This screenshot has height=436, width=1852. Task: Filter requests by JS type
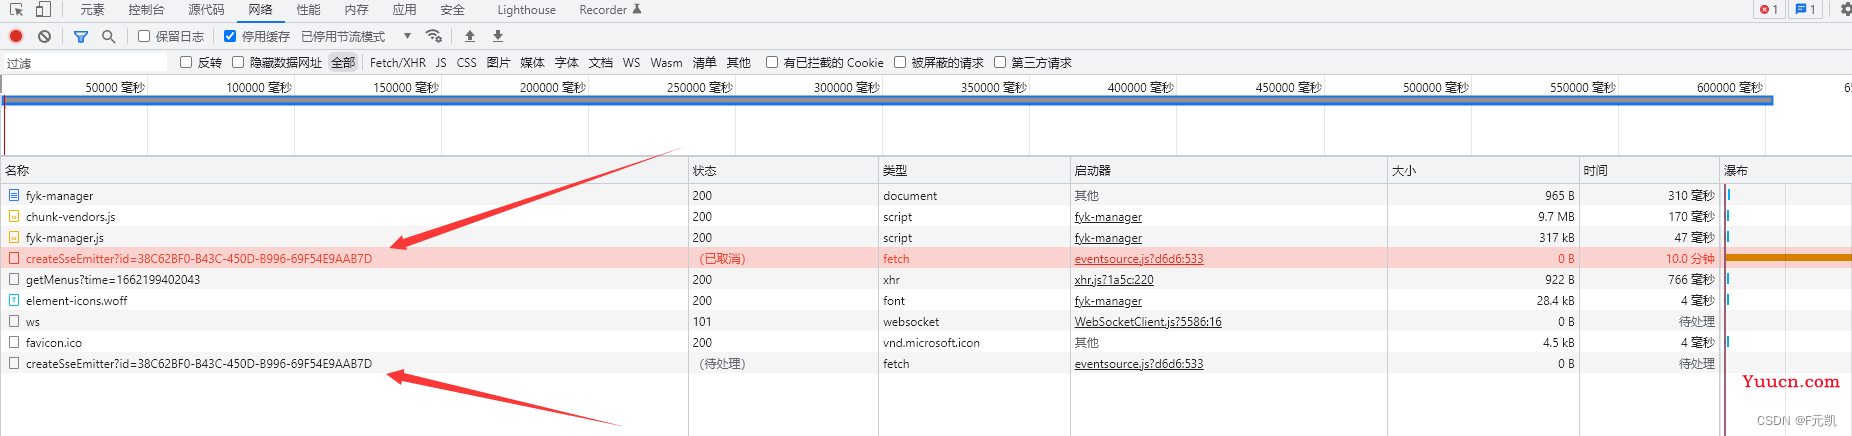[x=441, y=62]
